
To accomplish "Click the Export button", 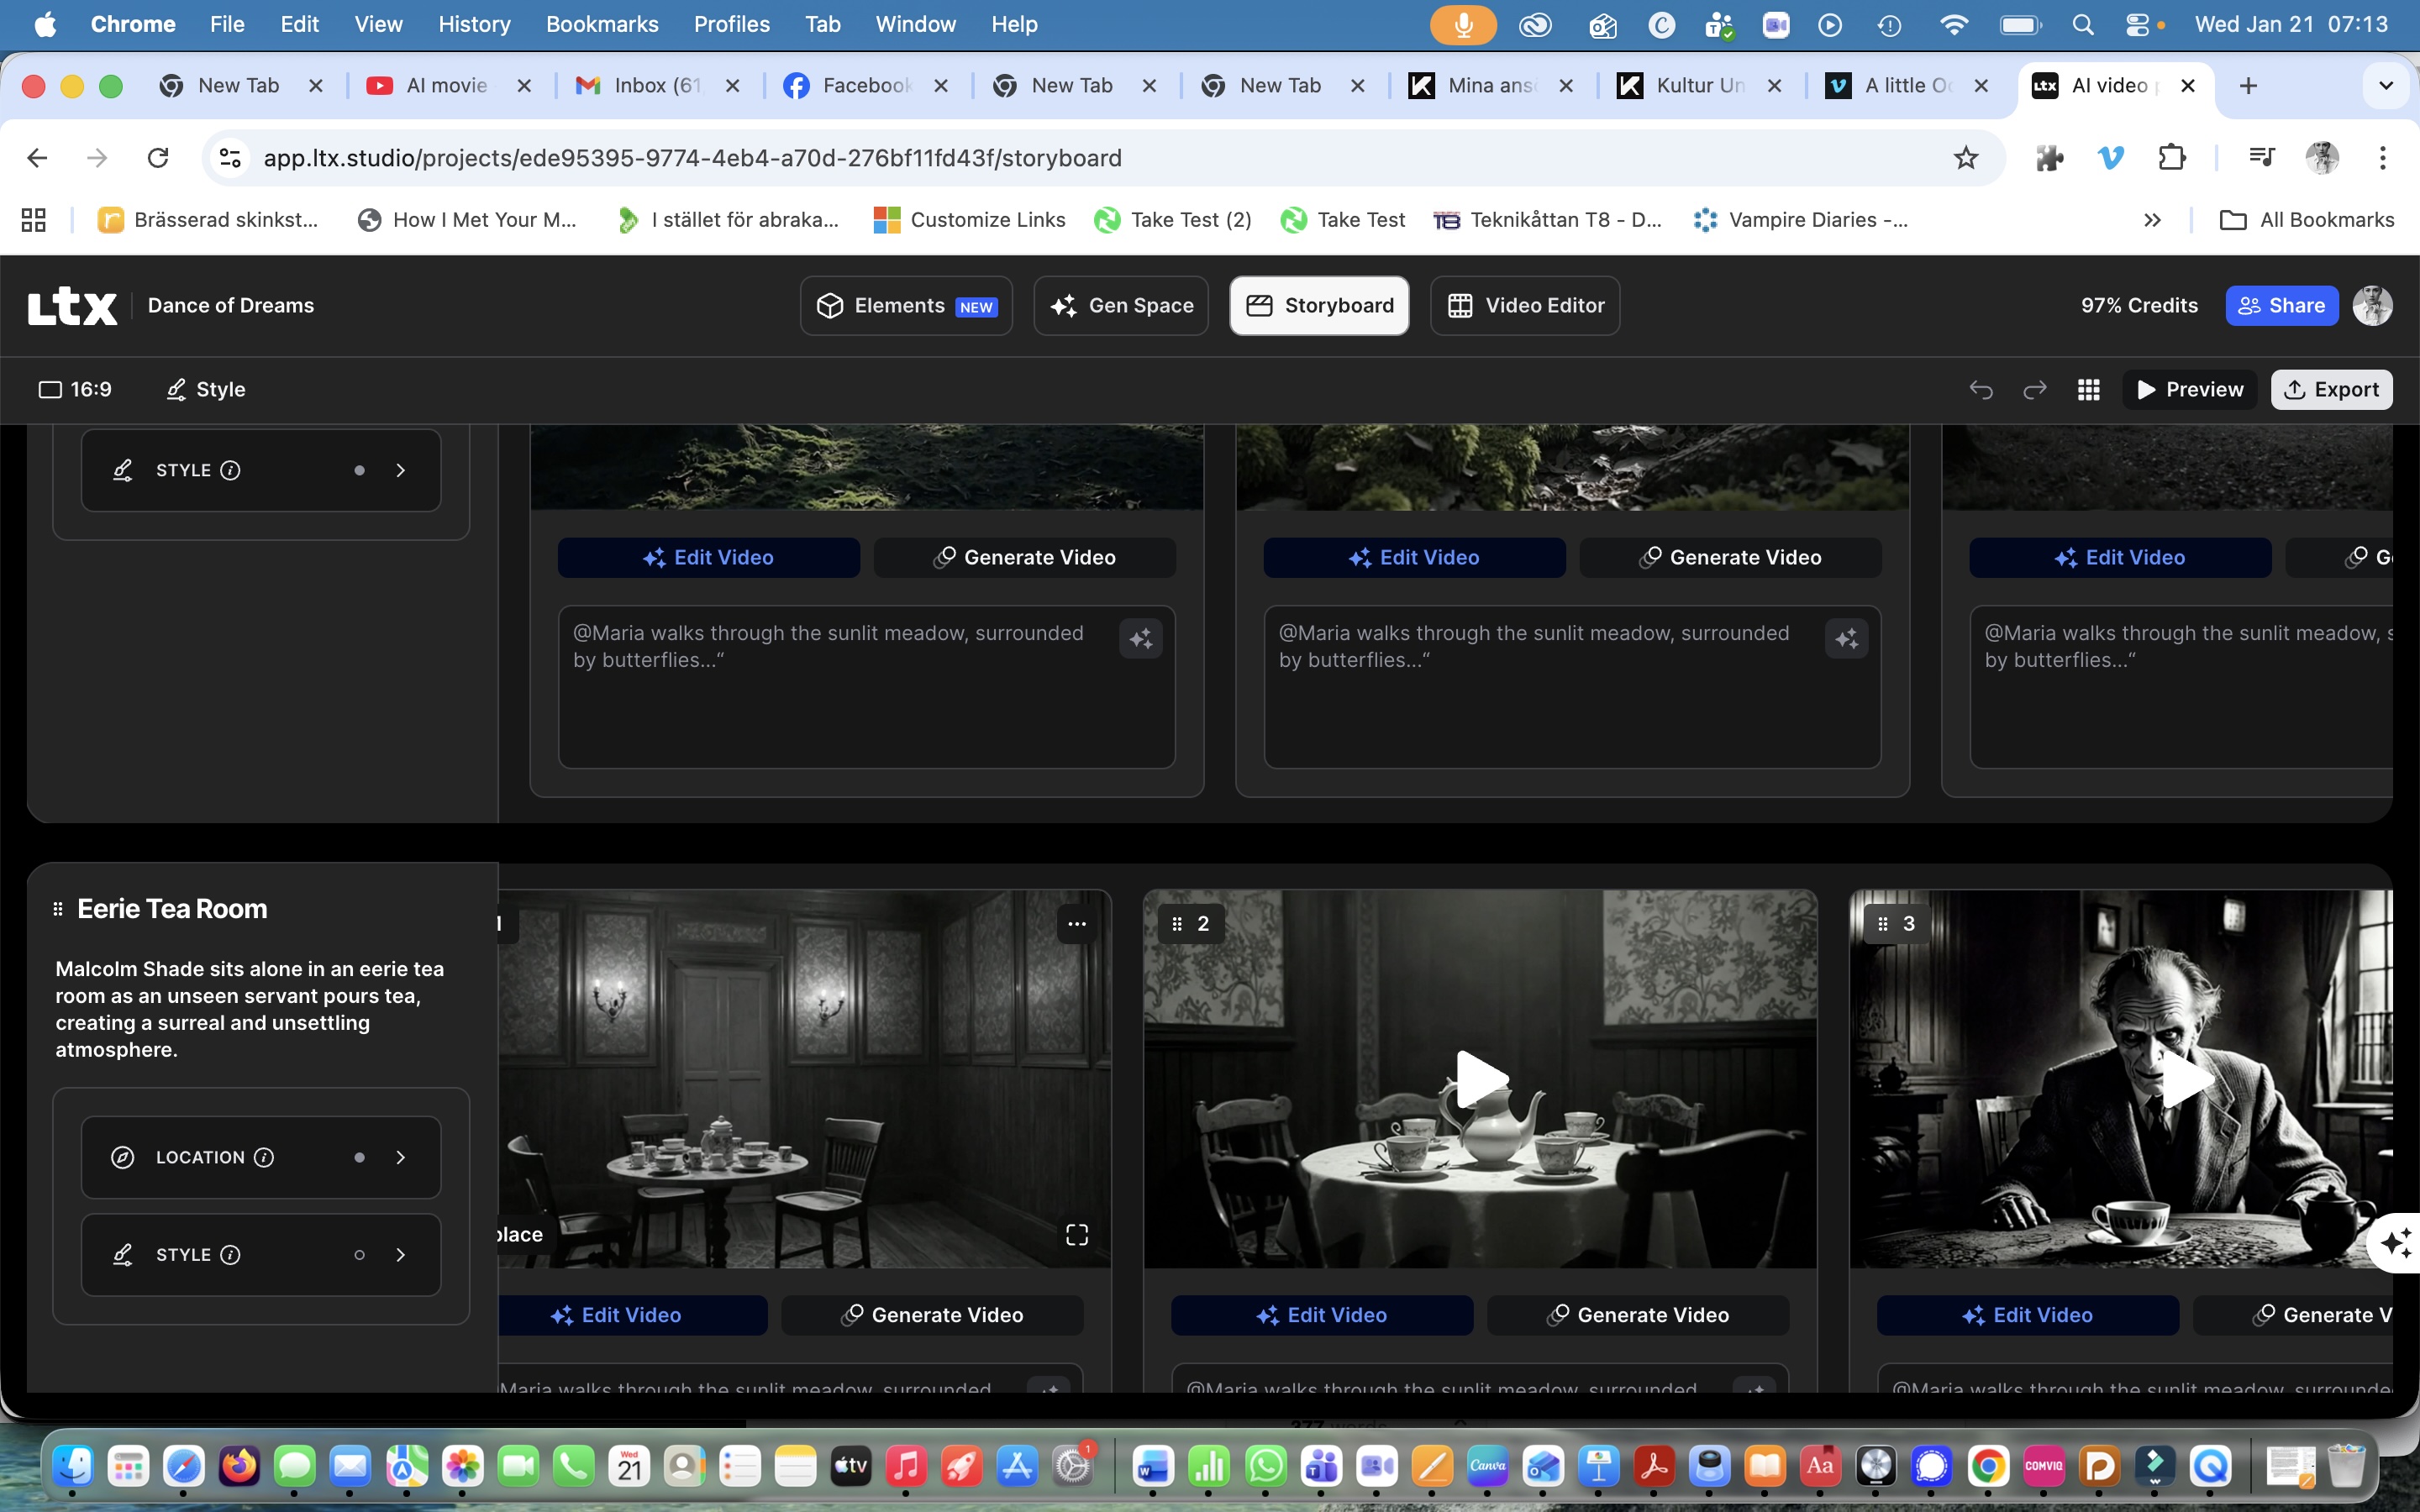I will click(x=2331, y=390).
